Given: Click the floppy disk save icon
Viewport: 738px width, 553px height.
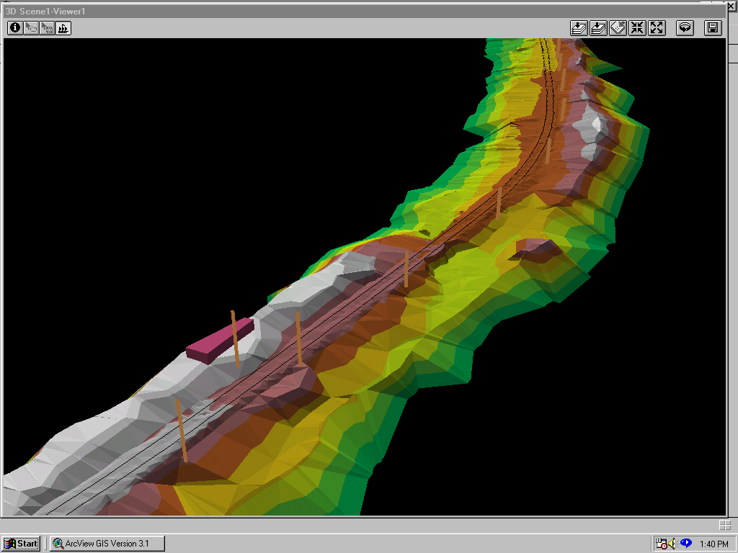Looking at the screenshot, I should pos(713,28).
